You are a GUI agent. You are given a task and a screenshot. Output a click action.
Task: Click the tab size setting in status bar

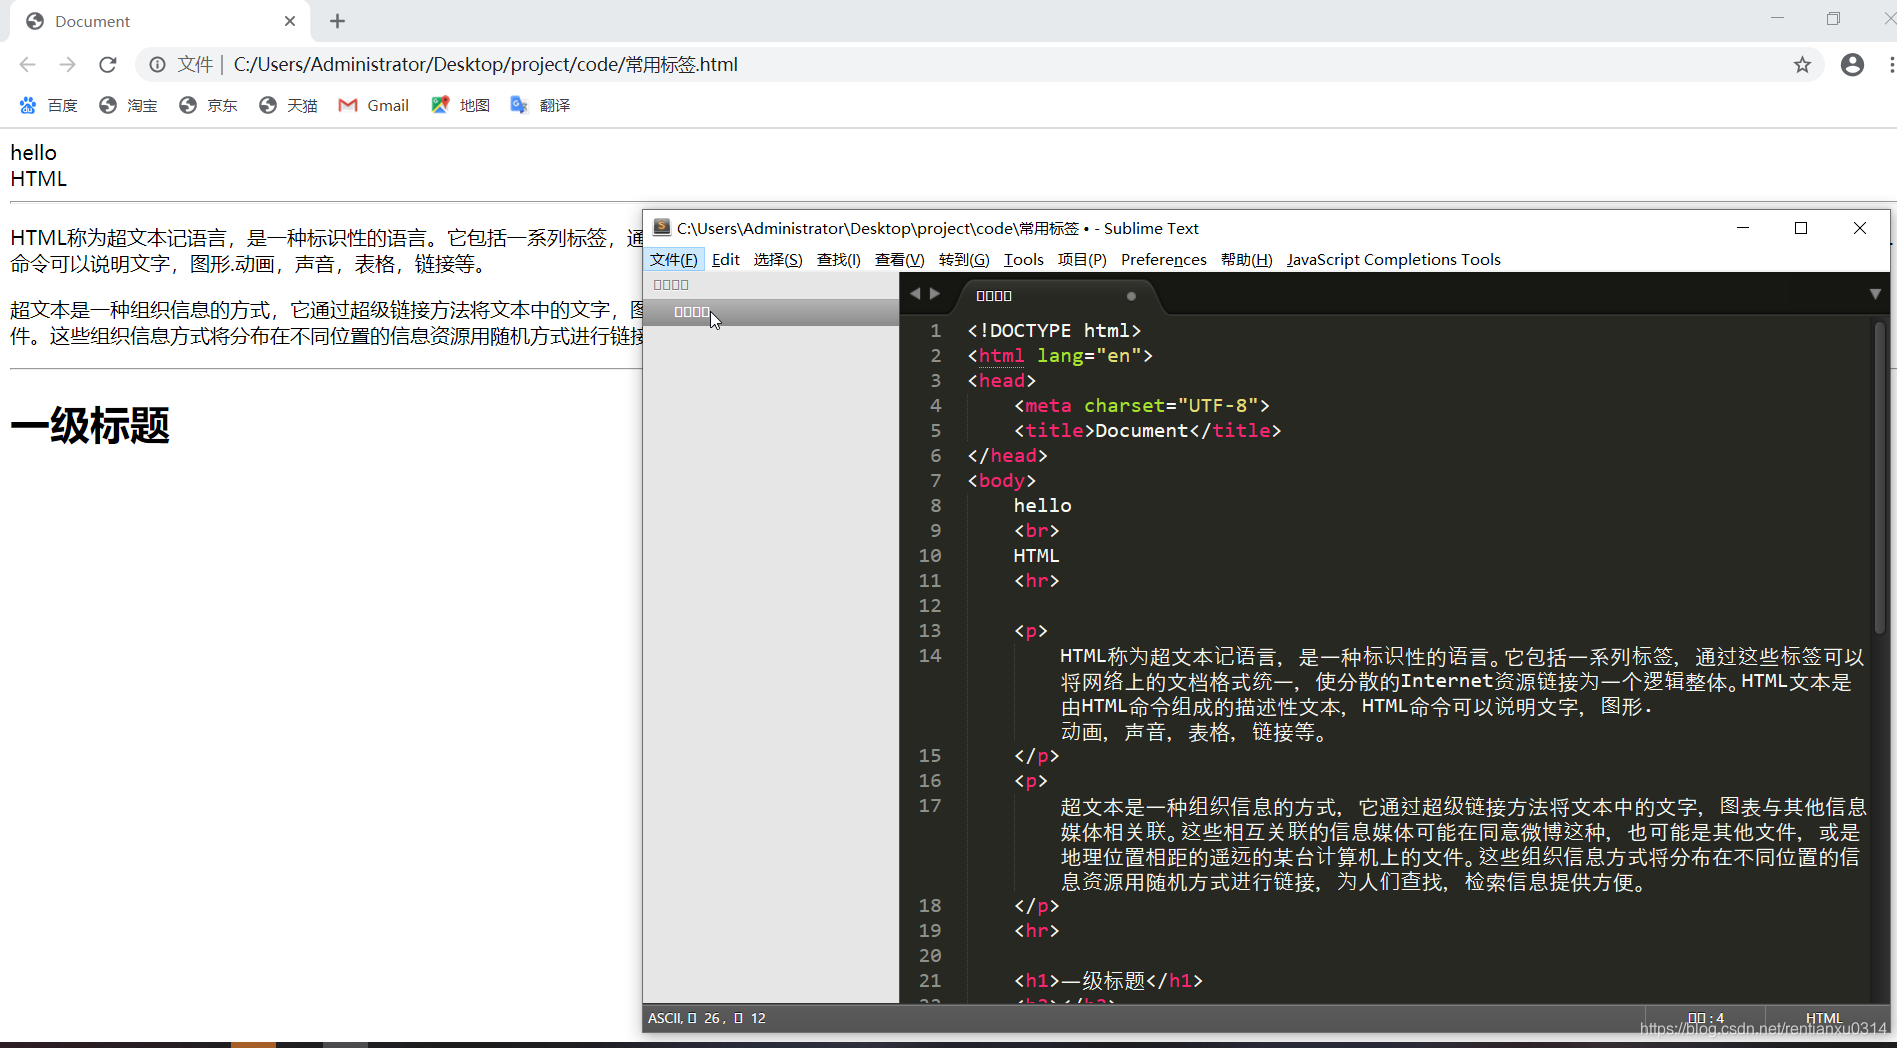[1706, 1018]
